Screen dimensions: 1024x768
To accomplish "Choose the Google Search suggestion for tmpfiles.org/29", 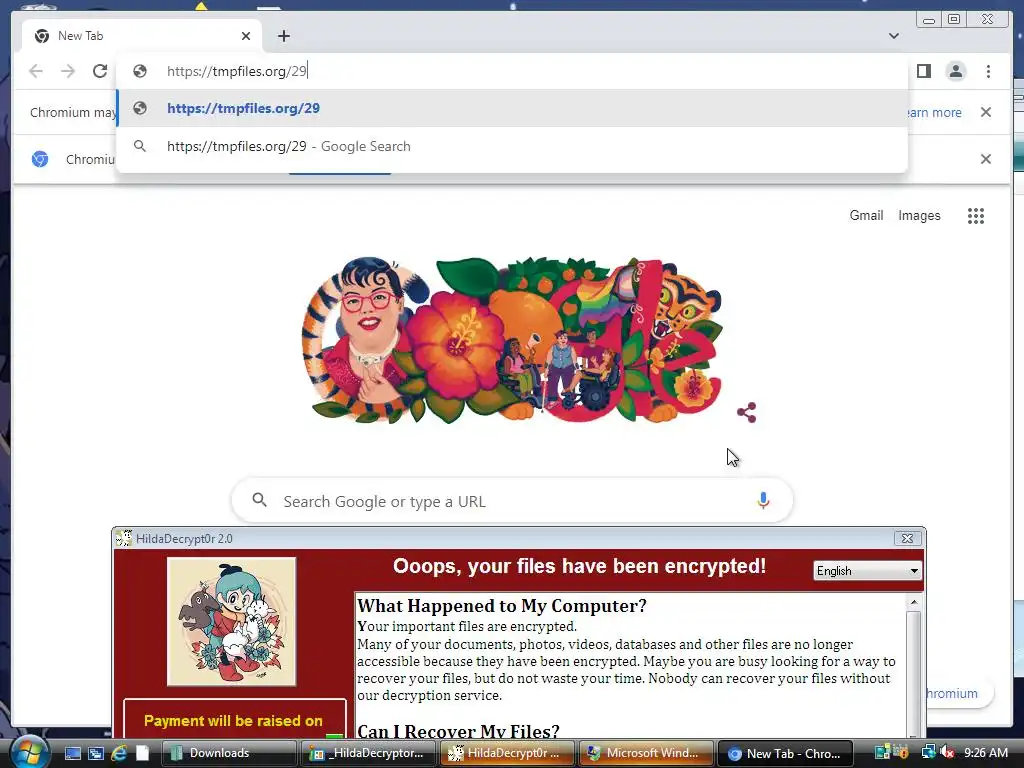I will click(x=512, y=146).
